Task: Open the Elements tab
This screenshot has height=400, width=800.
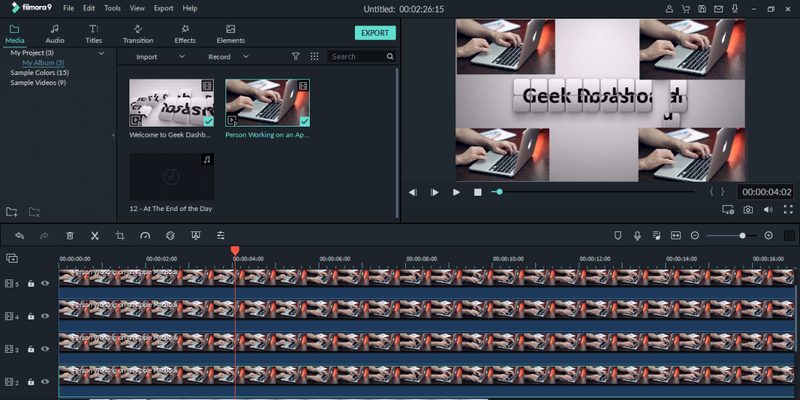Action: coord(231,35)
